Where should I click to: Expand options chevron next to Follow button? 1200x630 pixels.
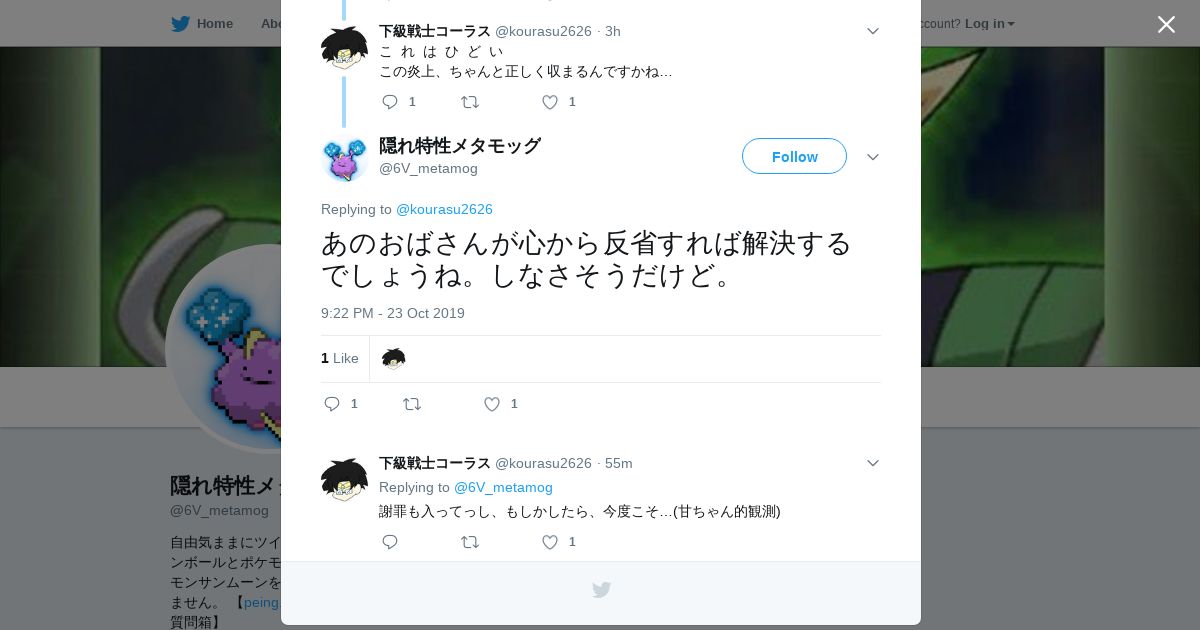coord(873,157)
